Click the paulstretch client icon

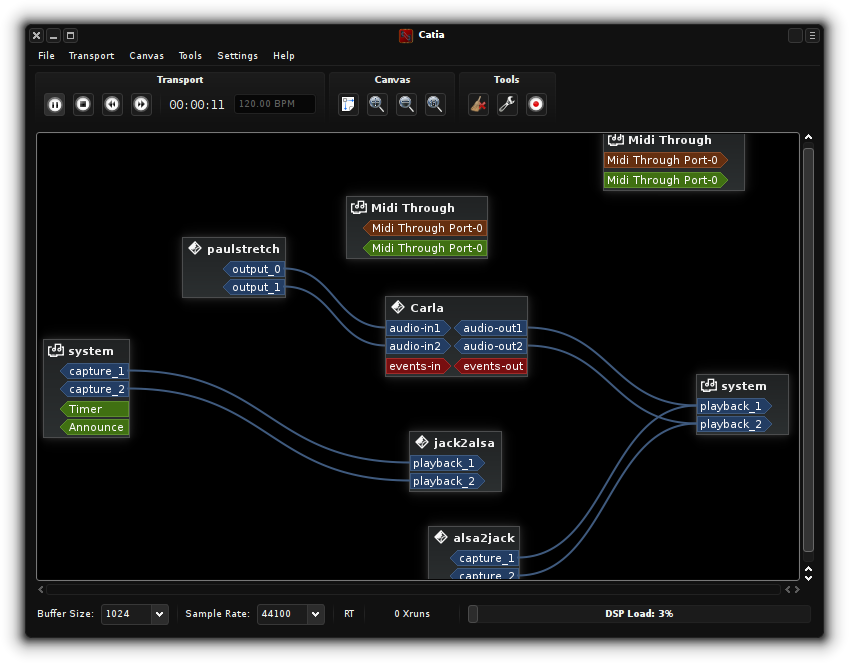click(x=195, y=249)
